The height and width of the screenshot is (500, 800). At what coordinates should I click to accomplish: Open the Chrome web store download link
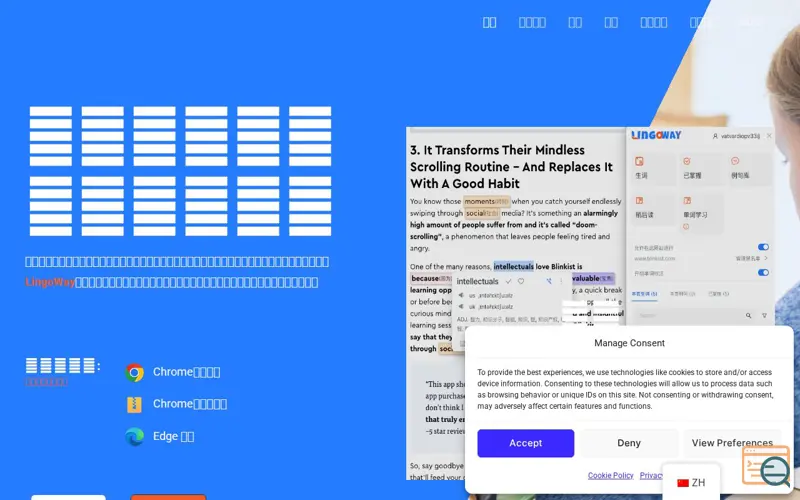pyautogui.click(x=187, y=372)
